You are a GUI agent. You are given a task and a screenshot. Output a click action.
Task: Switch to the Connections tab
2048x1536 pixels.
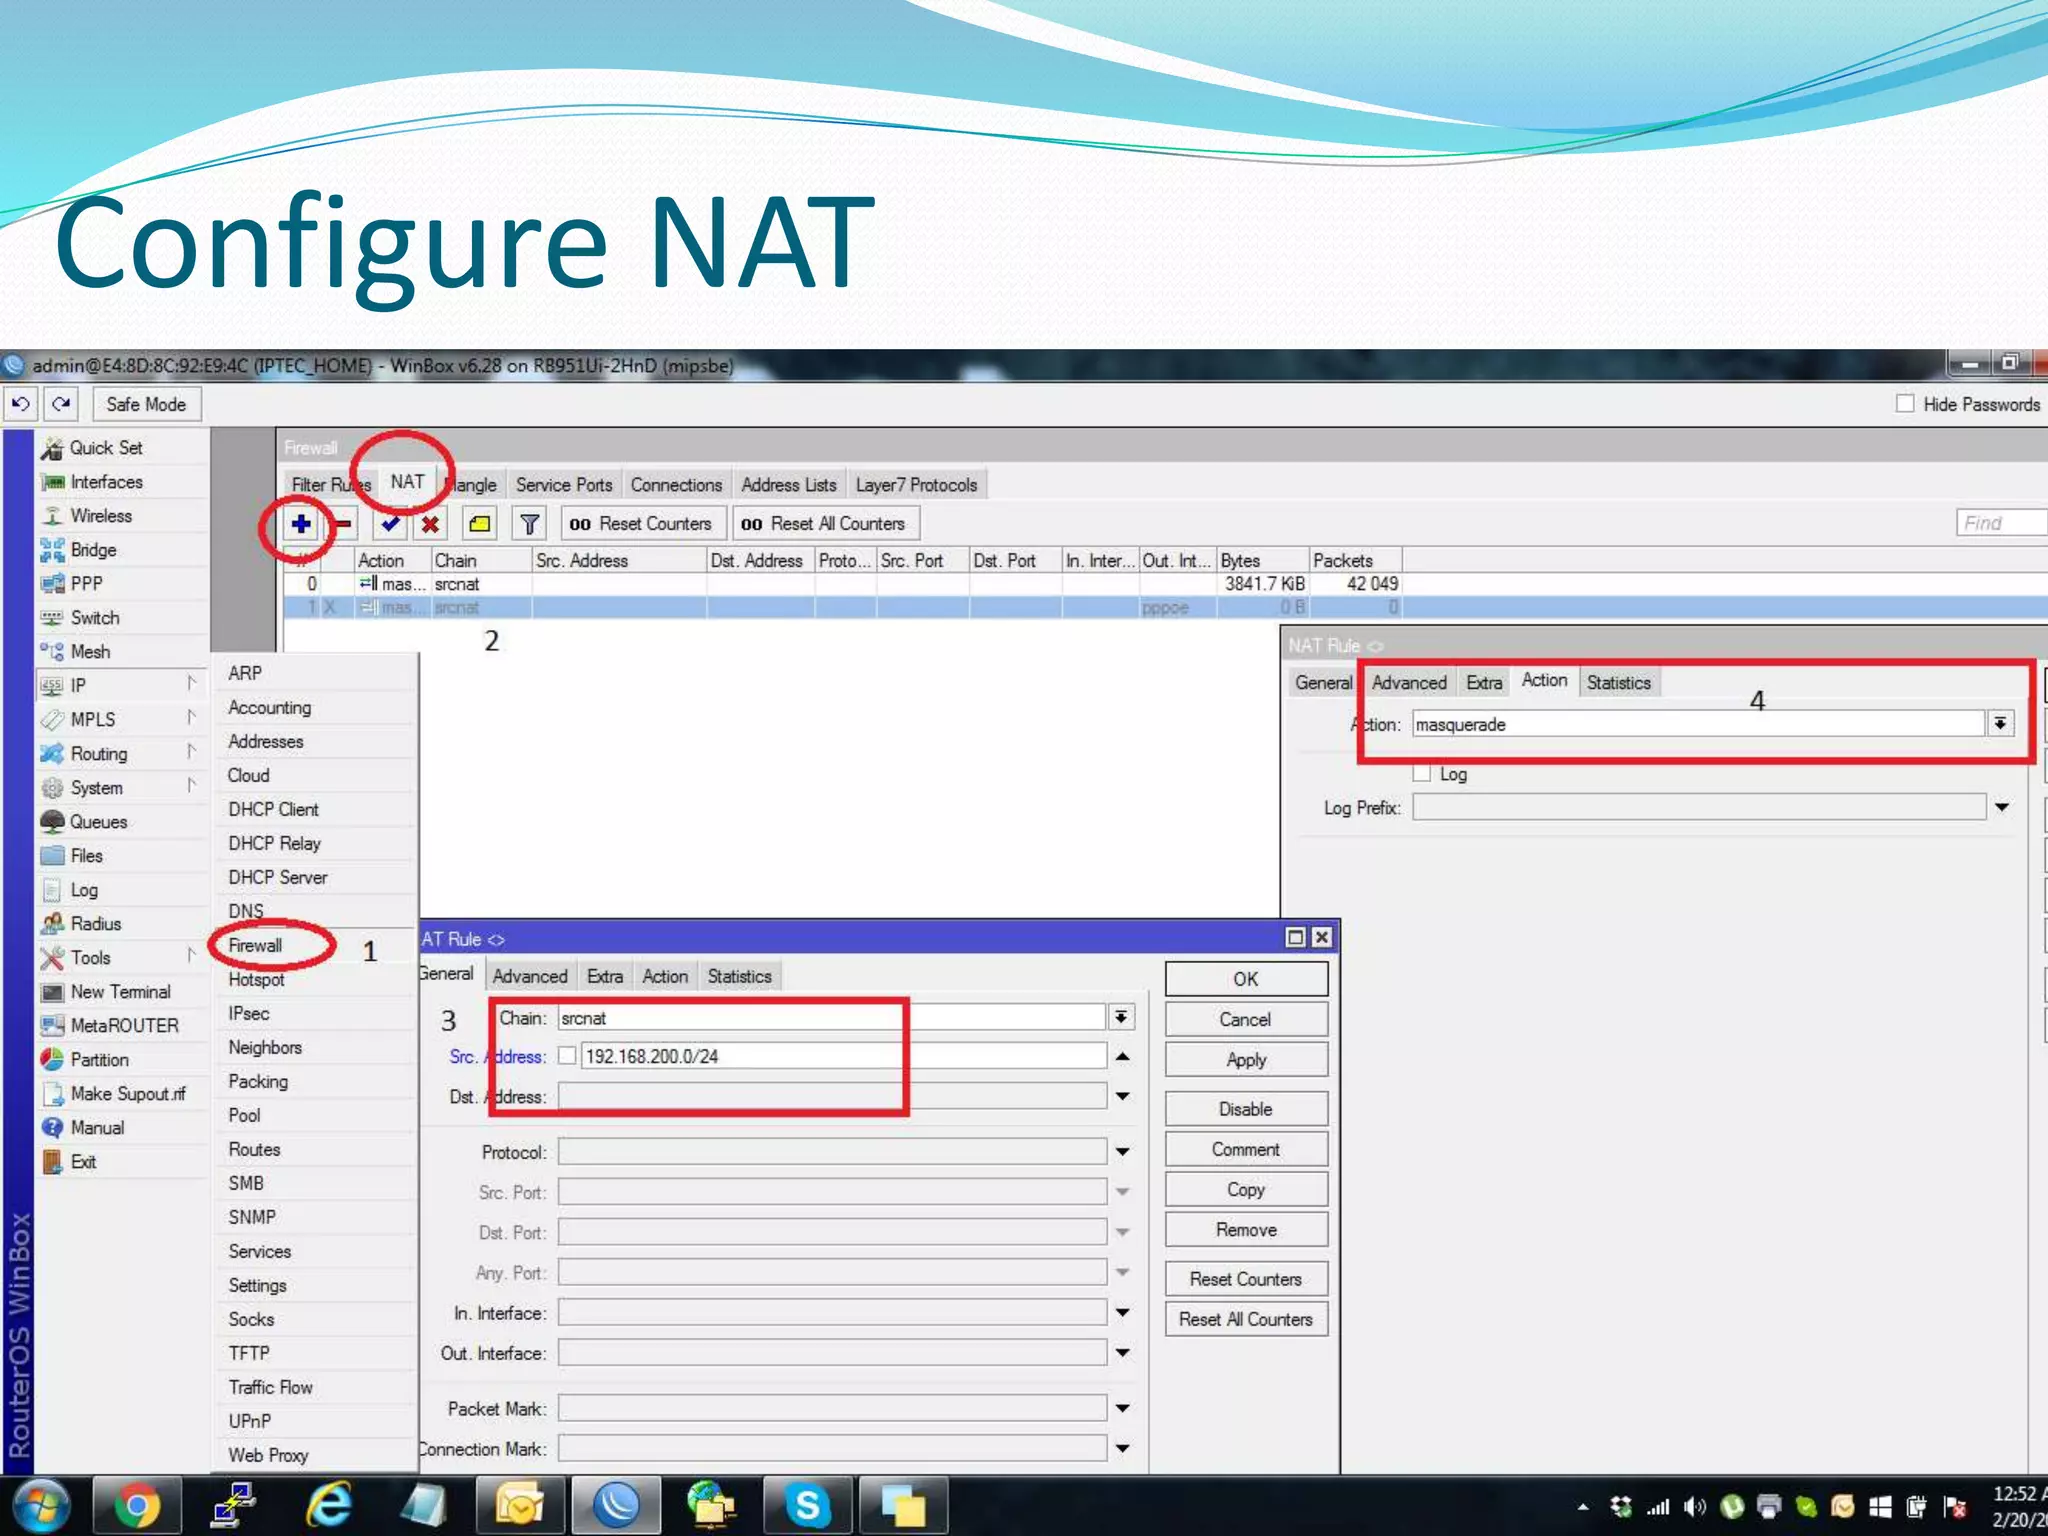[676, 485]
